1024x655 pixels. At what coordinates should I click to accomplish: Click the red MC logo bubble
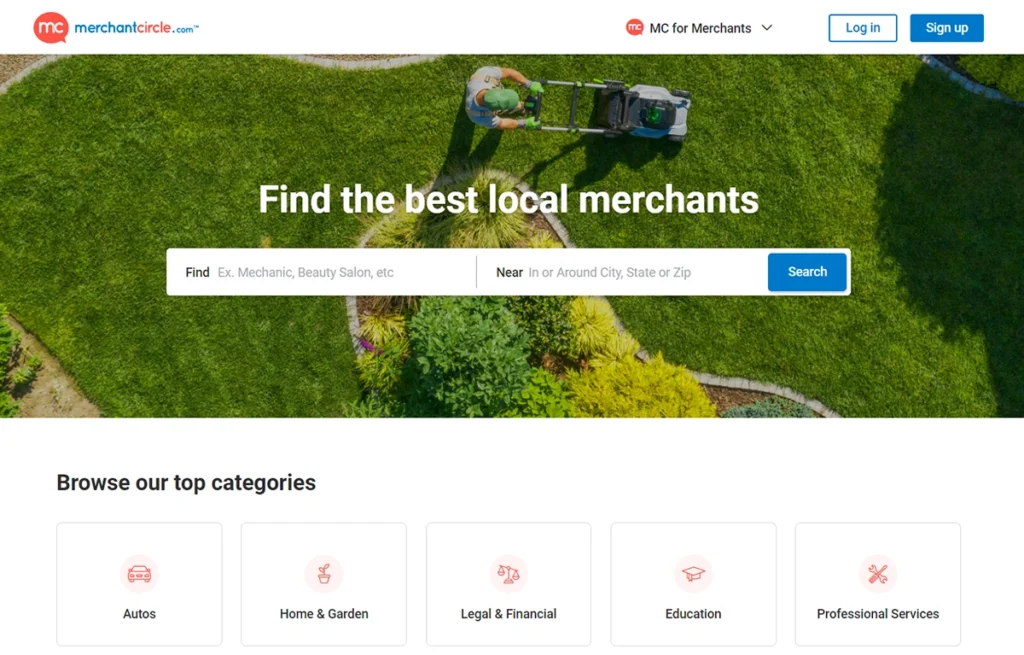point(51,28)
